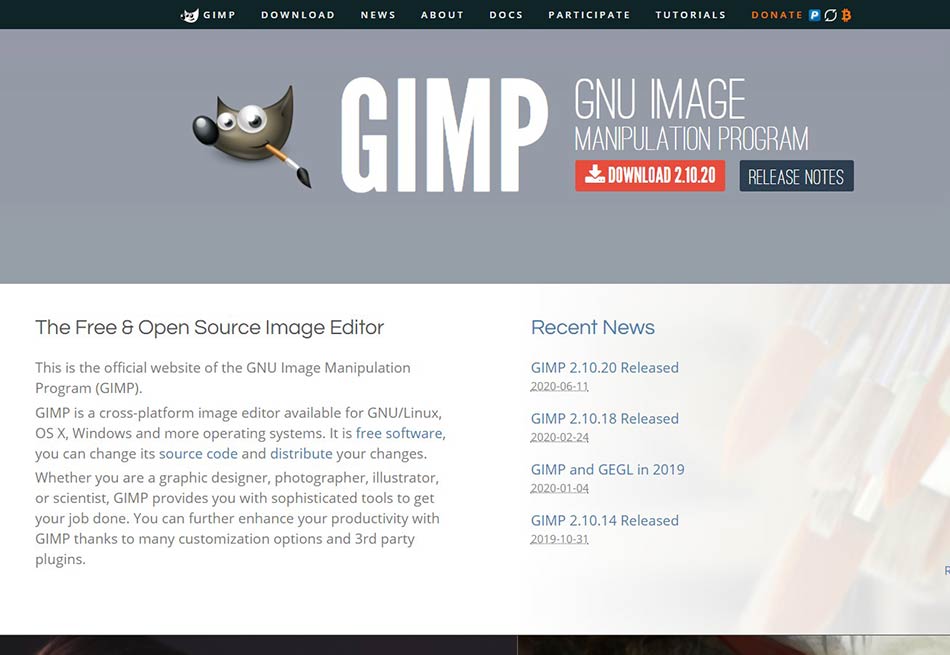
Task: Follow the distribute link
Action: pos(301,454)
